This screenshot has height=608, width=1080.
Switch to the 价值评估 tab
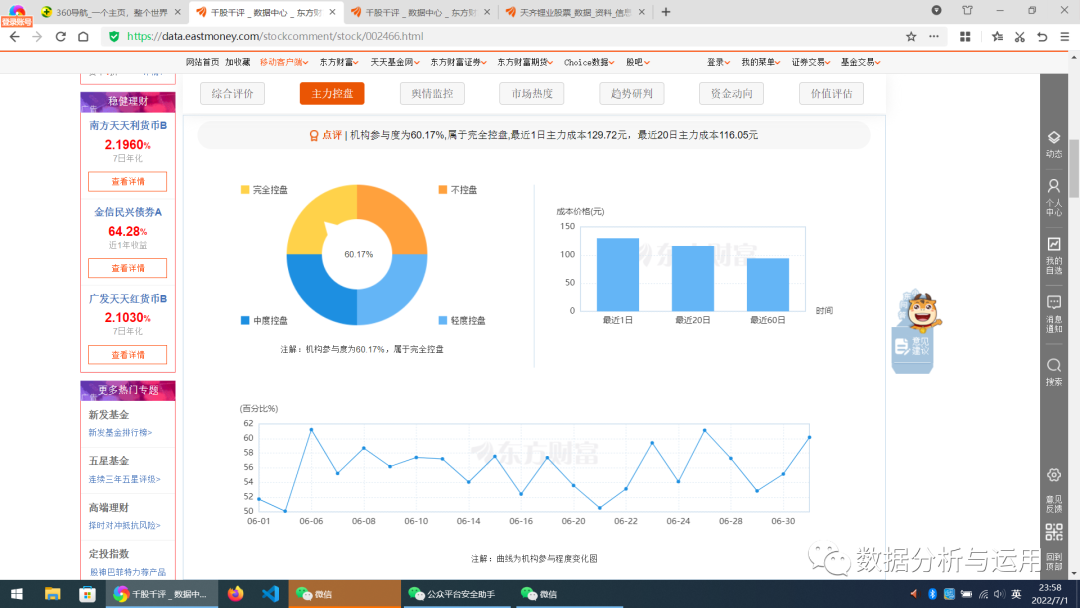pyautogui.click(x=831, y=94)
